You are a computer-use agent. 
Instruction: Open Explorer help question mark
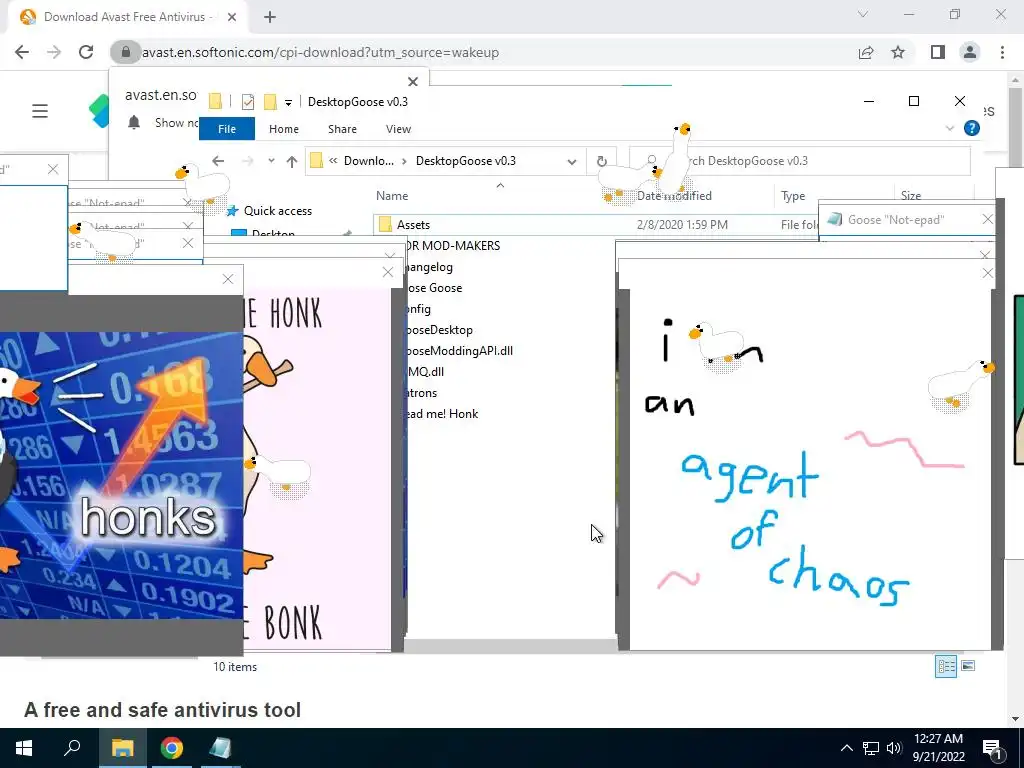(x=972, y=128)
